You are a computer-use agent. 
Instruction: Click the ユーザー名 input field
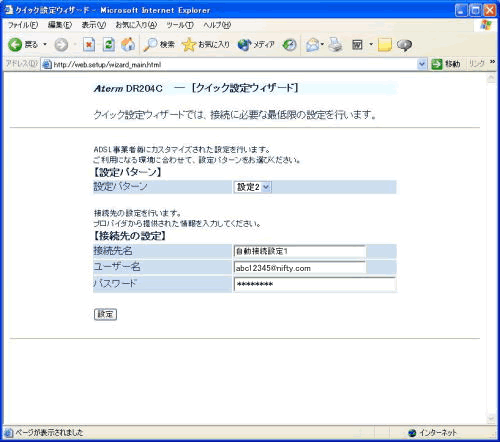pyautogui.click(x=300, y=268)
